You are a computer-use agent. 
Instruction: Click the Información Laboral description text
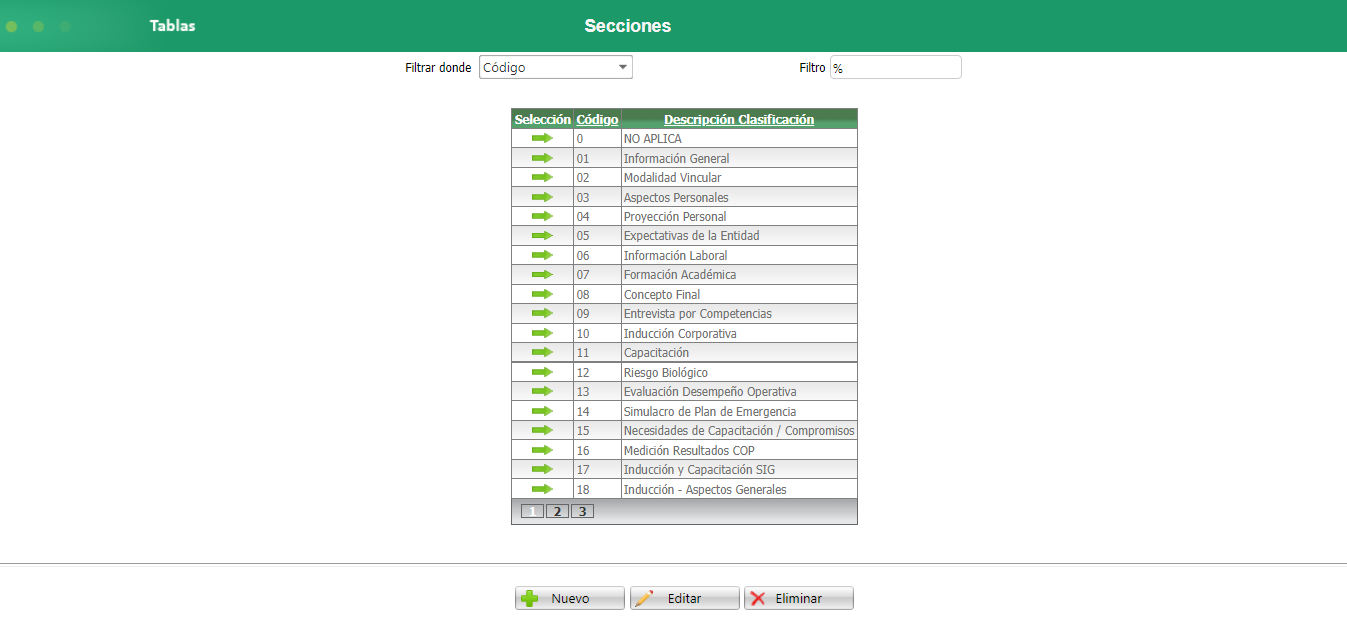click(676, 255)
